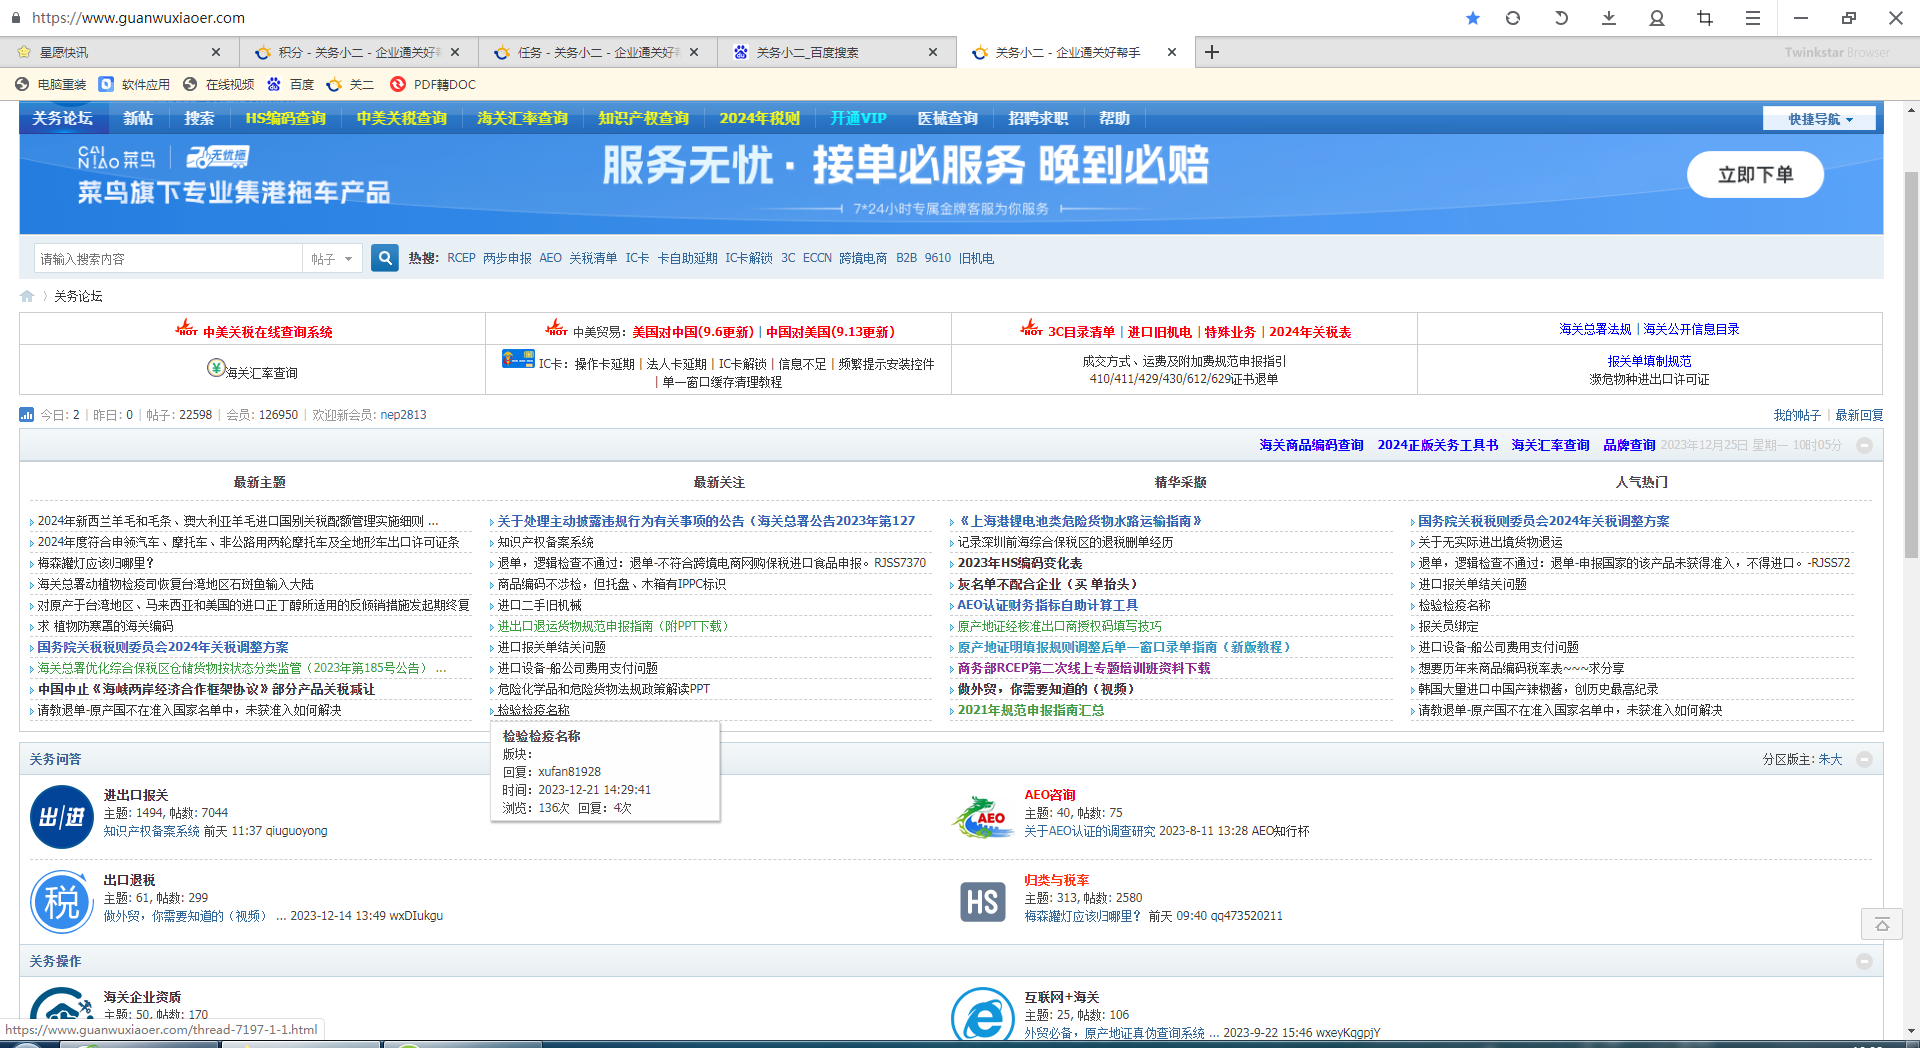Open 报关单填制规范 link
This screenshot has height=1048, width=1920.
coord(1649,361)
